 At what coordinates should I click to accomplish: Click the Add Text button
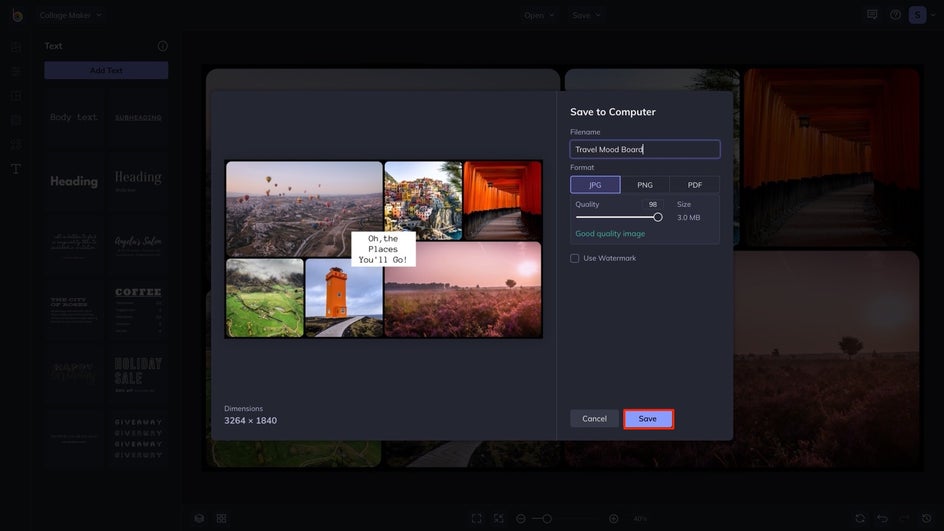click(x=106, y=70)
